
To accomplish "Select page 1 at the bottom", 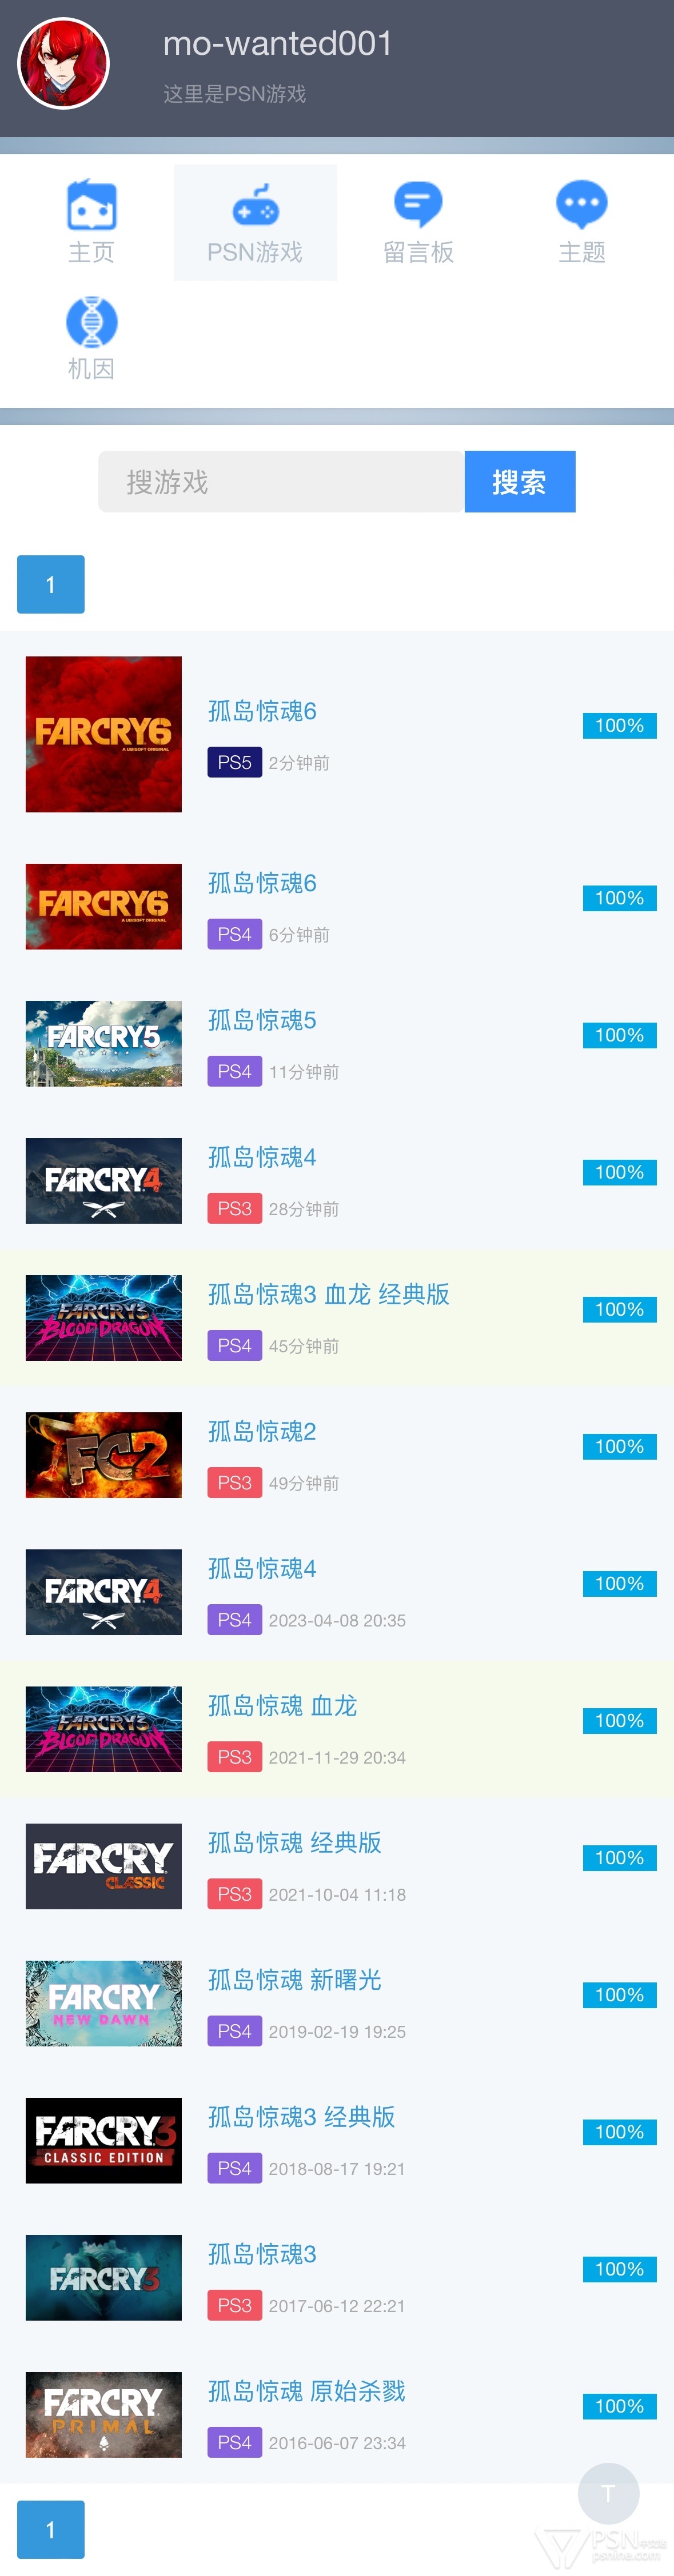I will tap(51, 2530).
